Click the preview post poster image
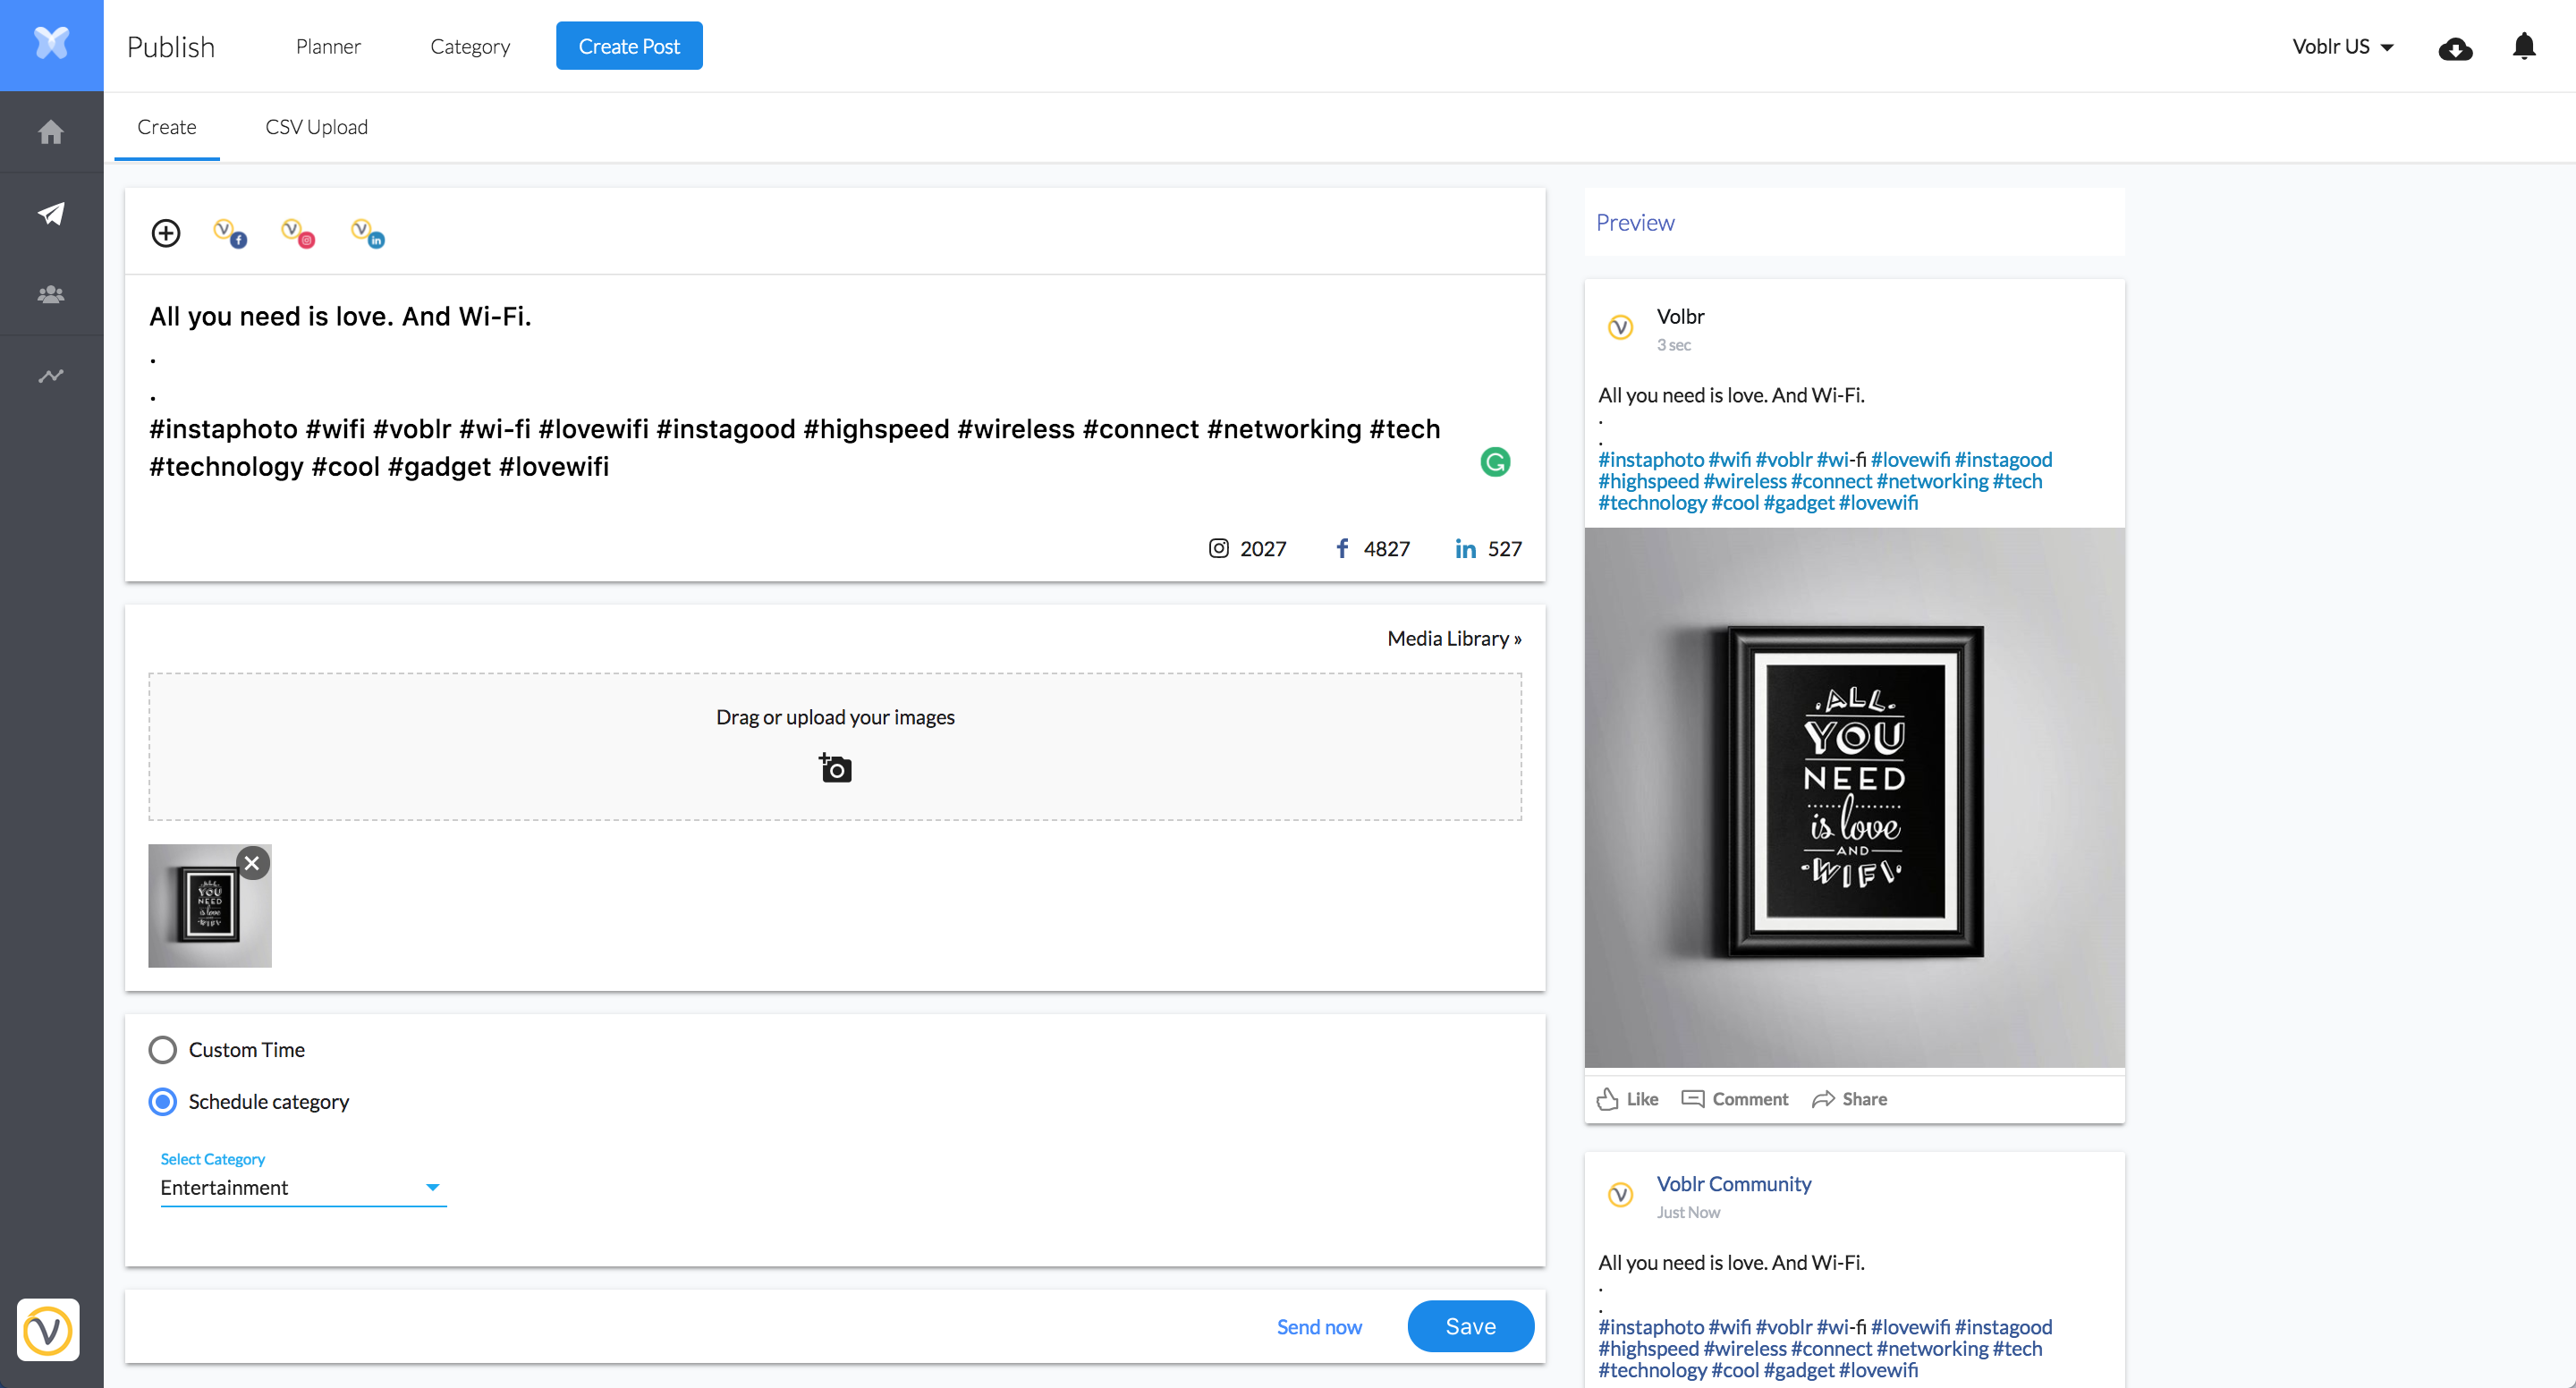The width and height of the screenshot is (2576, 1388). click(x=1854, y=798)
